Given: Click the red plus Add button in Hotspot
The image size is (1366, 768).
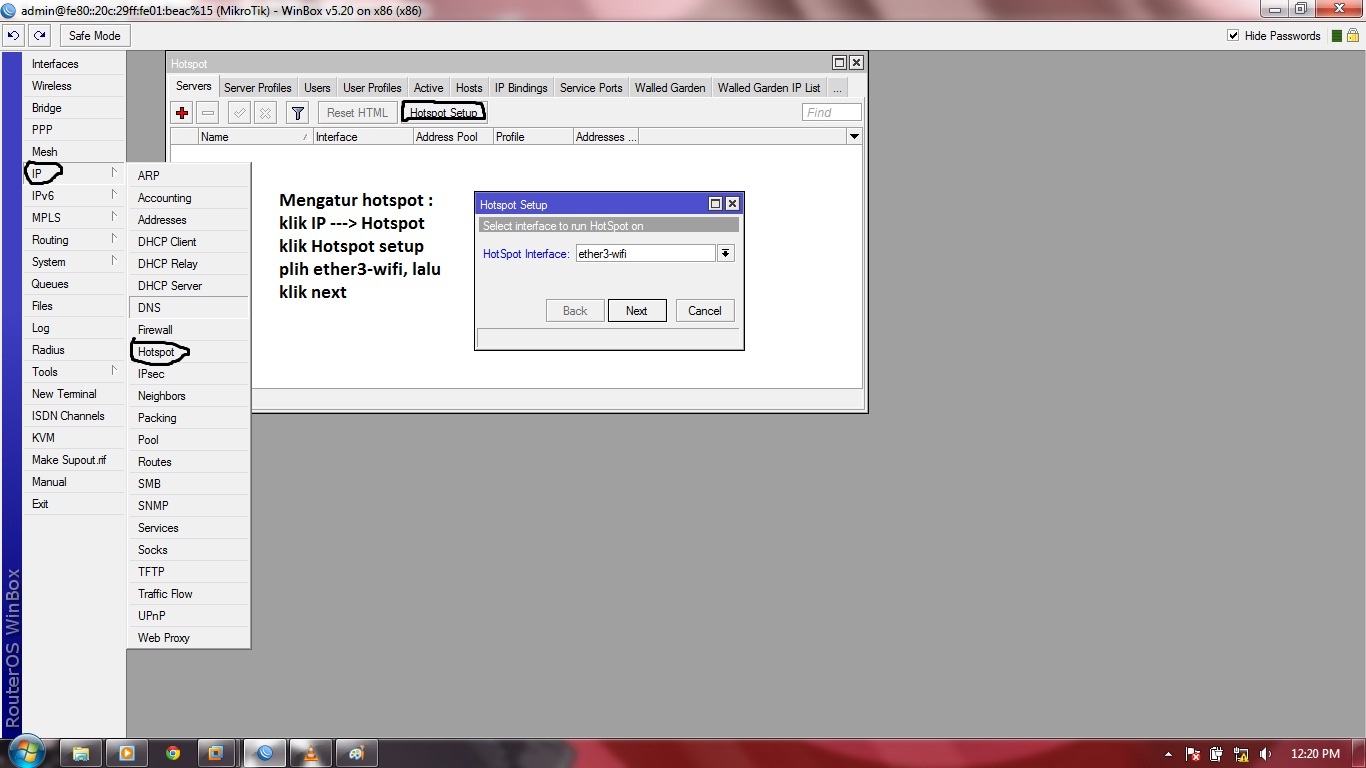Looking at the screenshot, I should click(x=181, y=113).
